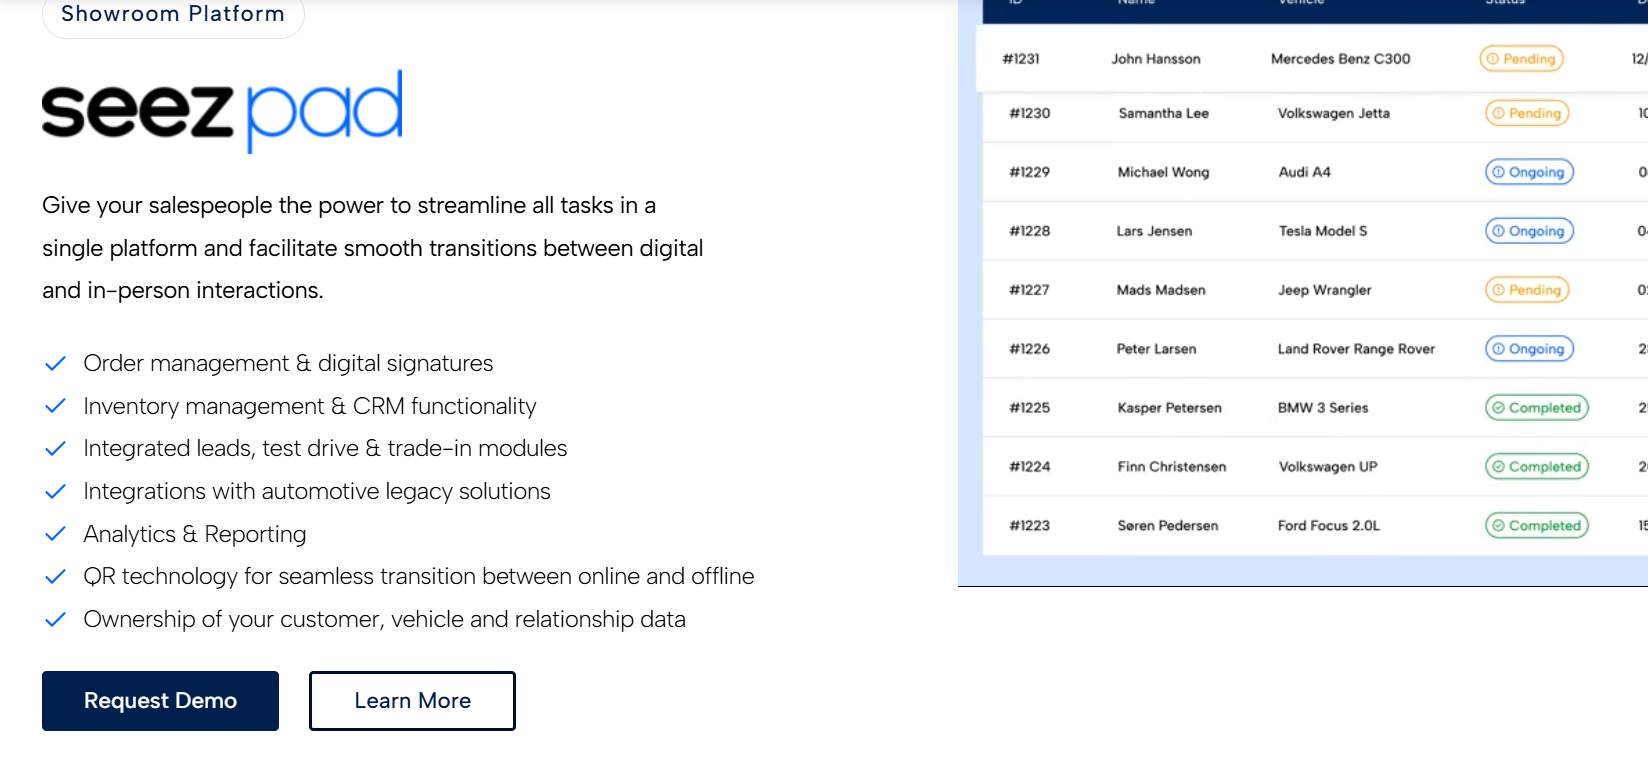Screen dimensions: 1648x760
Task: Select order ID #1230
Action: [1030, 113]
